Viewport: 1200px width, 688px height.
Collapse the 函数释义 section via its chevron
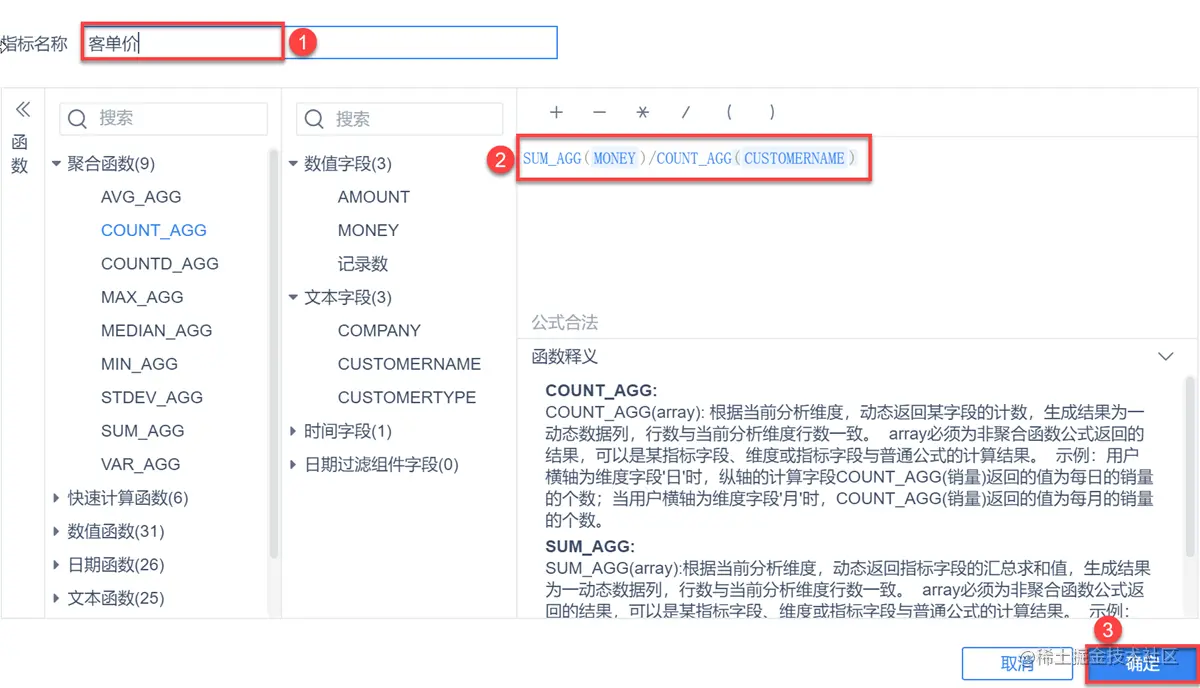click(1166, 355)
